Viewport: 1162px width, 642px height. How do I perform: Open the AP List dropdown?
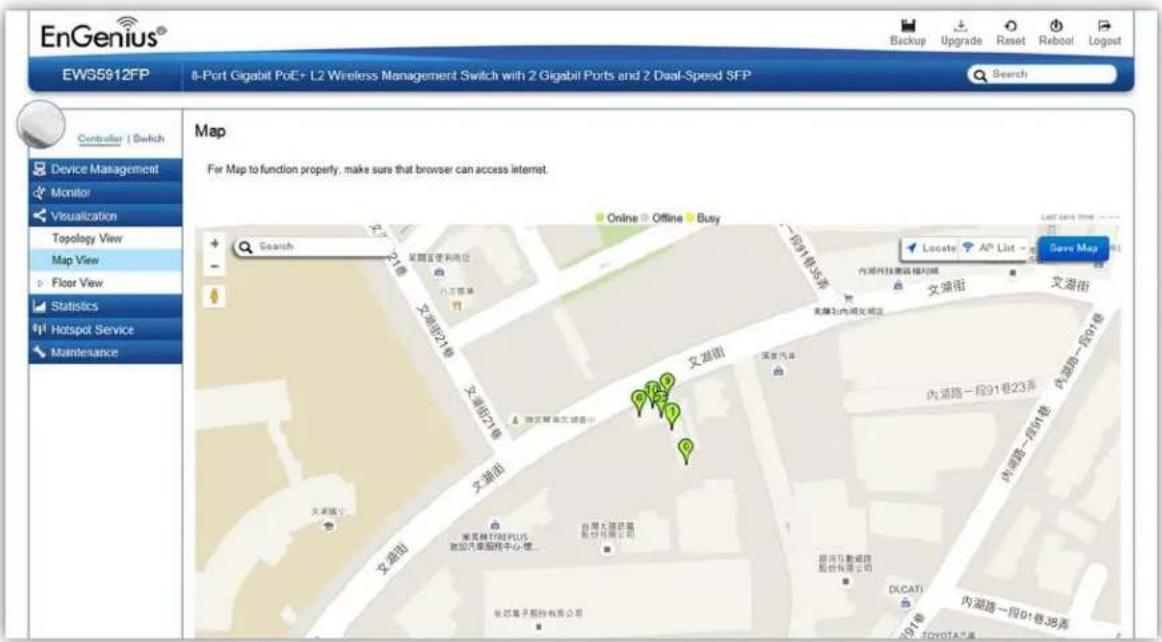(994, 248)
